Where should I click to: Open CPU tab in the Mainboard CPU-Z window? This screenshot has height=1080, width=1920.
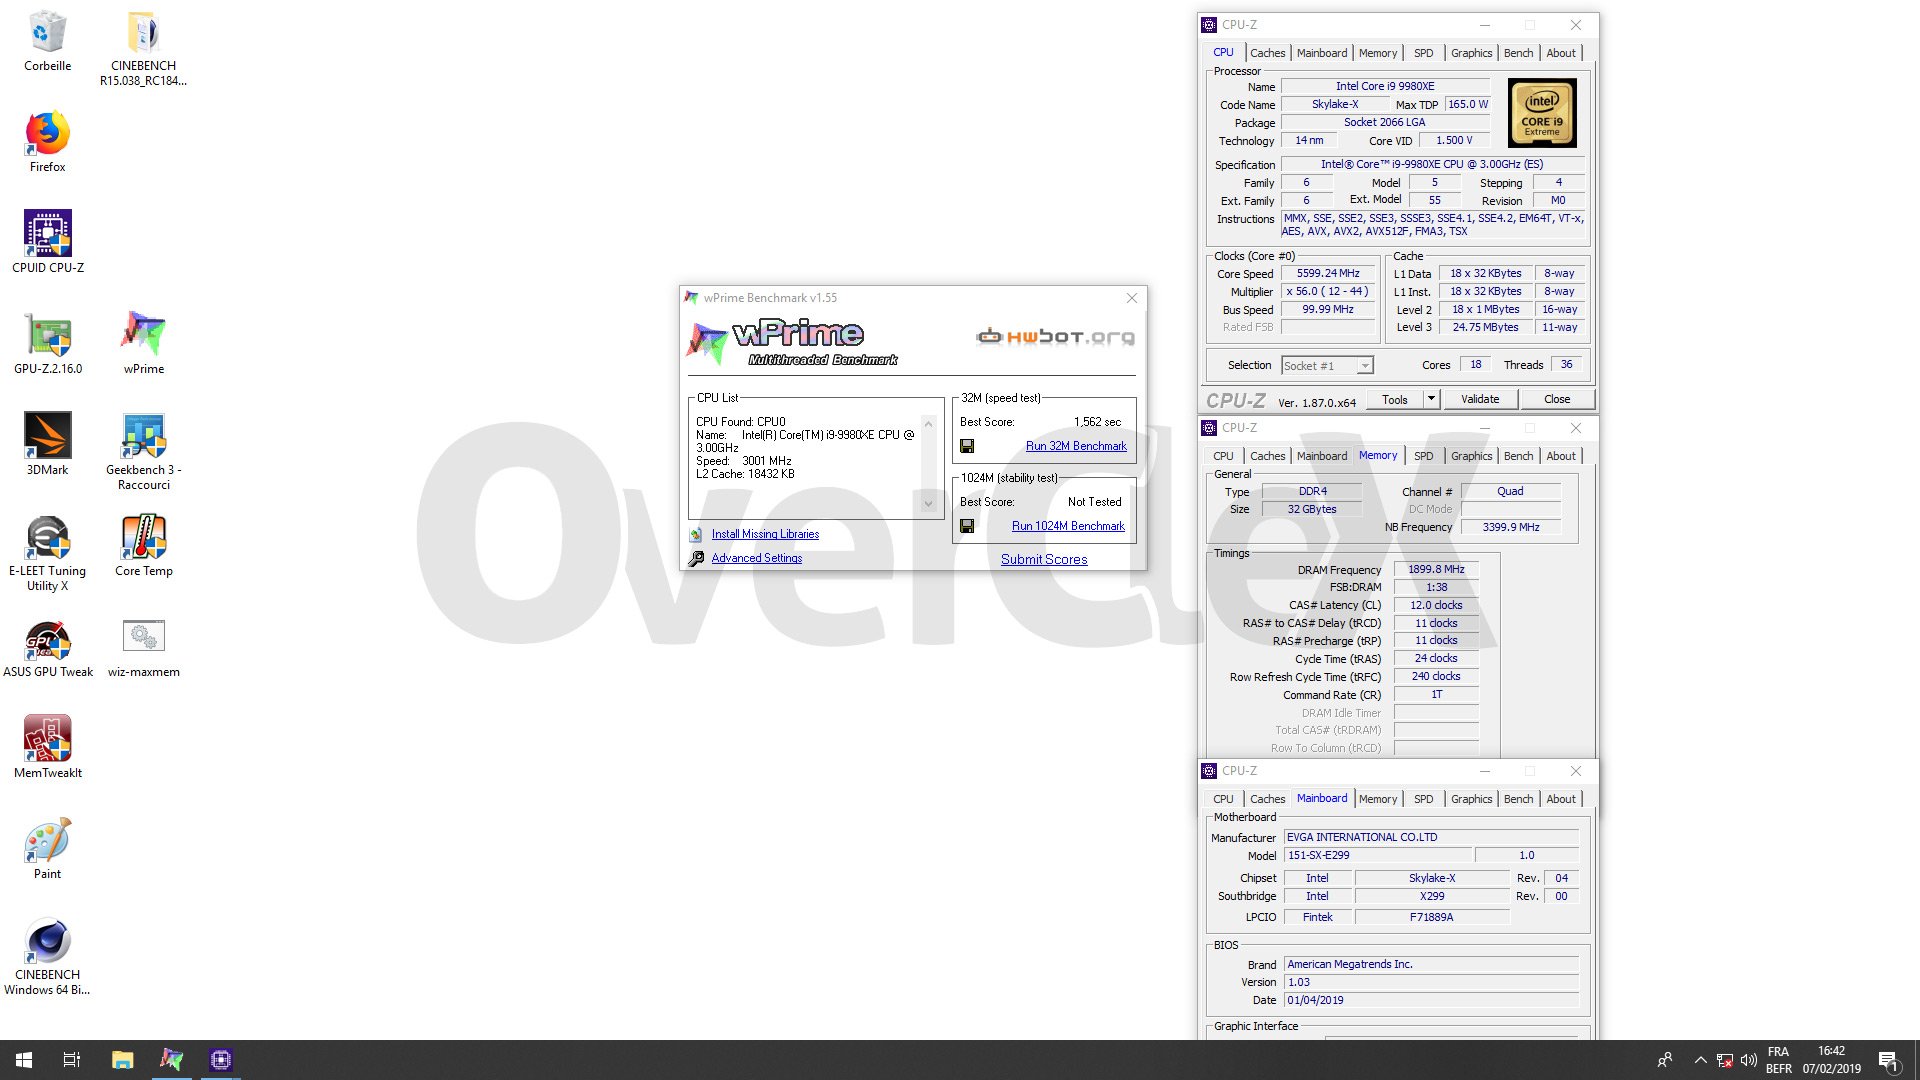point(1223,799)
